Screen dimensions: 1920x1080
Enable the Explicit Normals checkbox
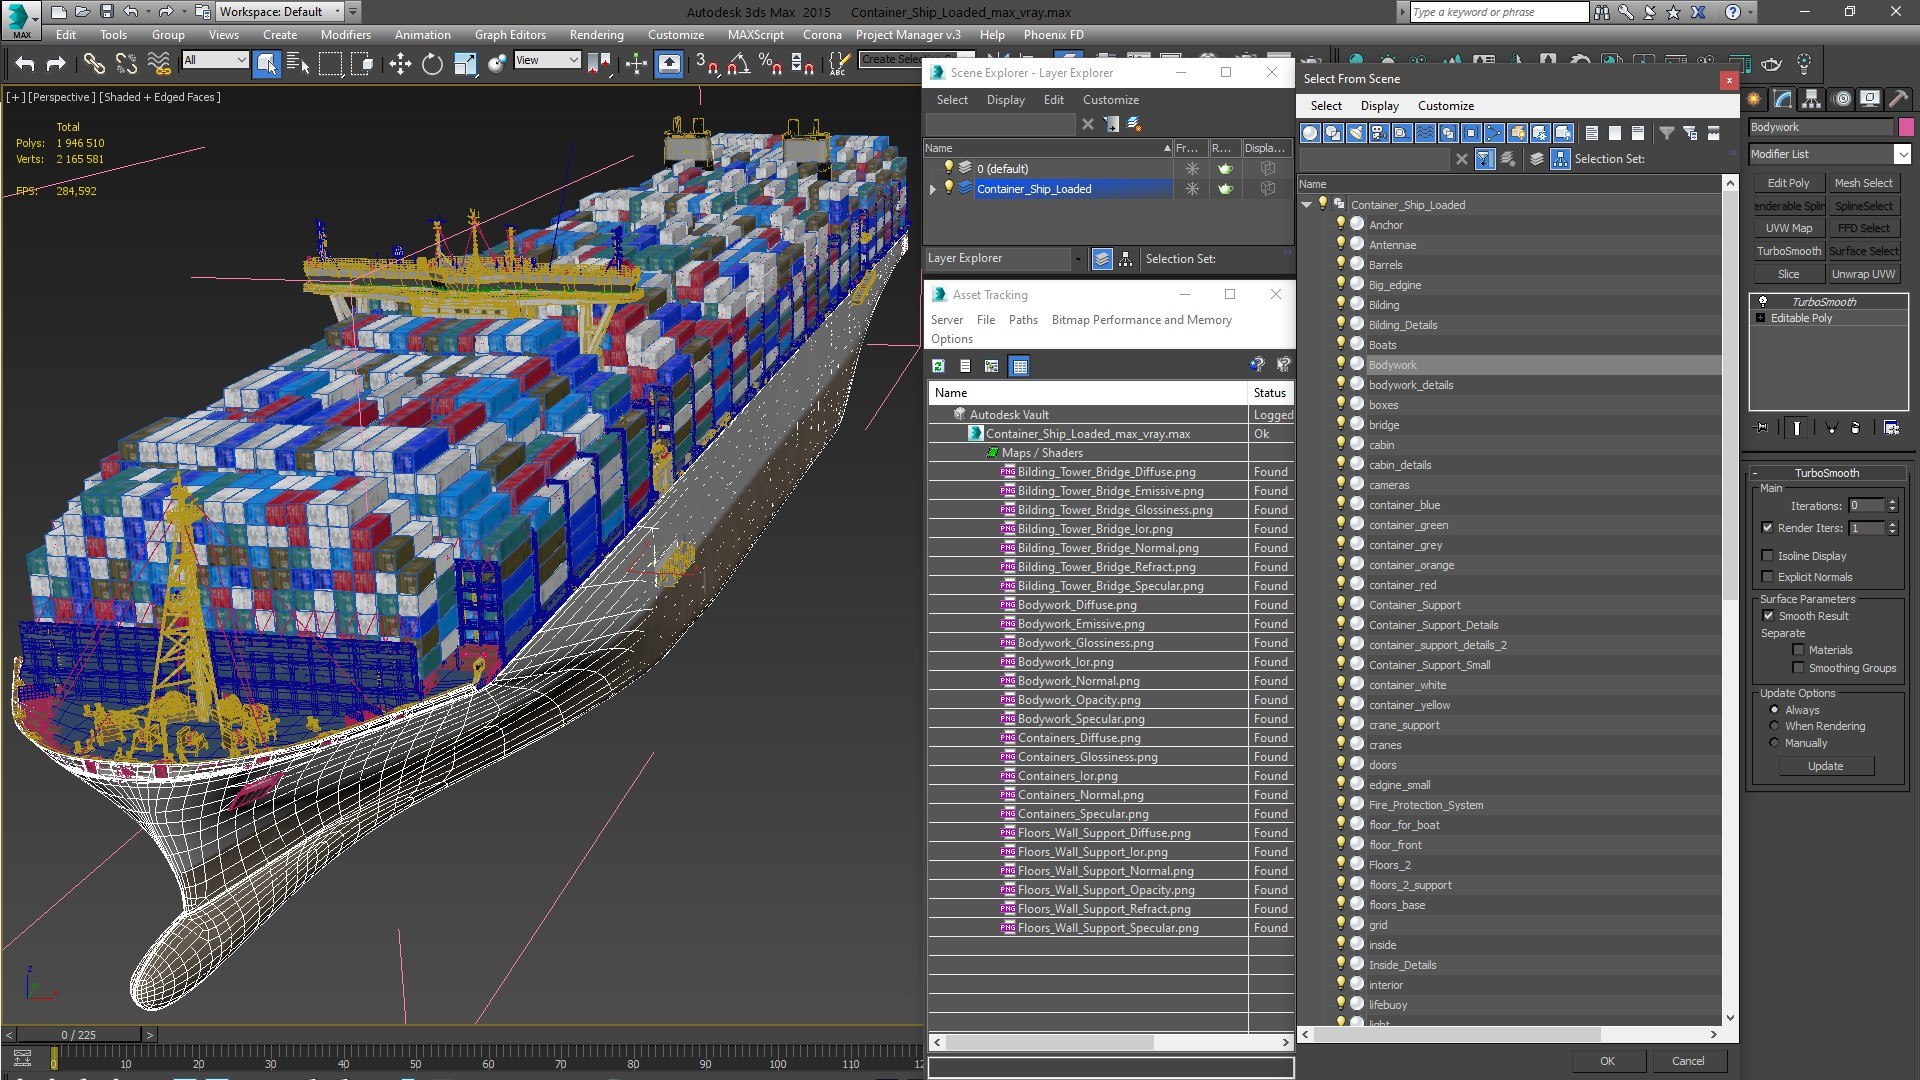(x=1767, y=577)
